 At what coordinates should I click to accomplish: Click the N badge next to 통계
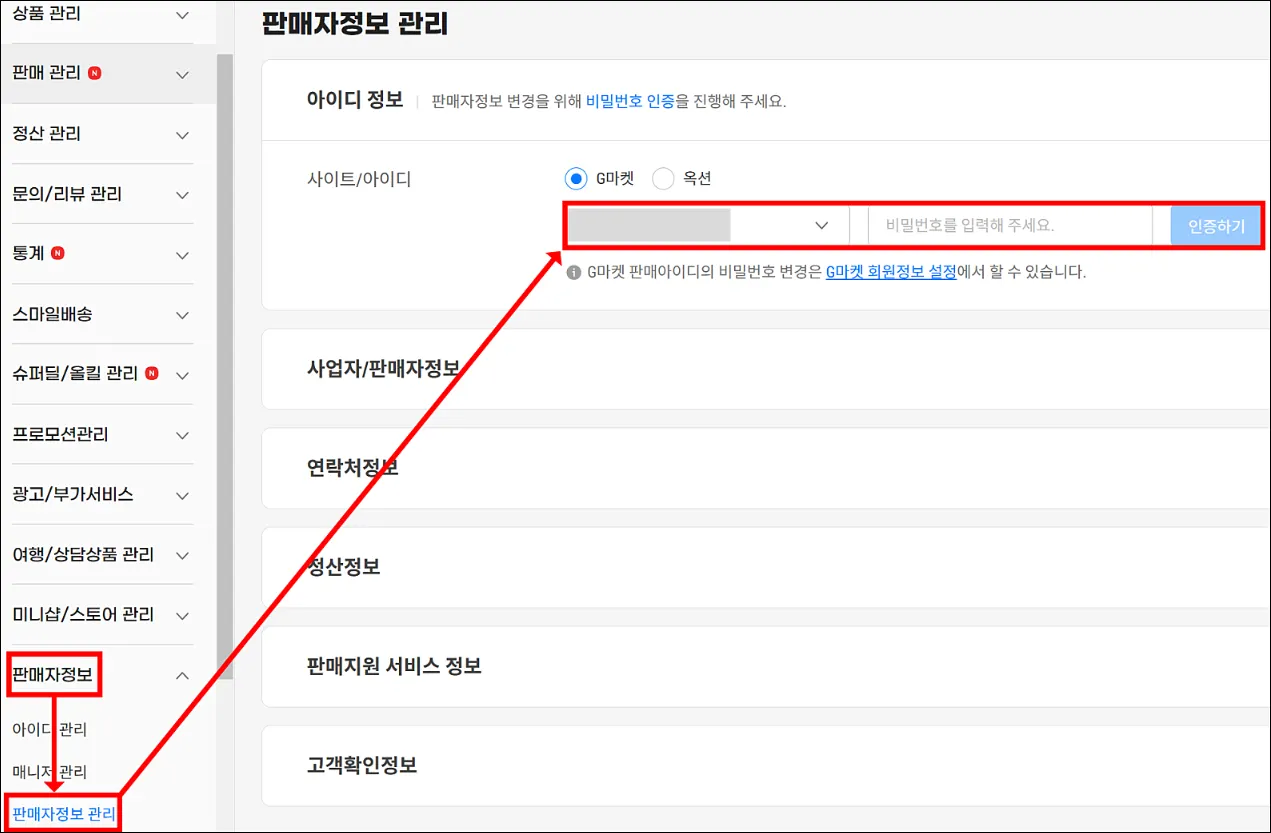point(57,253)
